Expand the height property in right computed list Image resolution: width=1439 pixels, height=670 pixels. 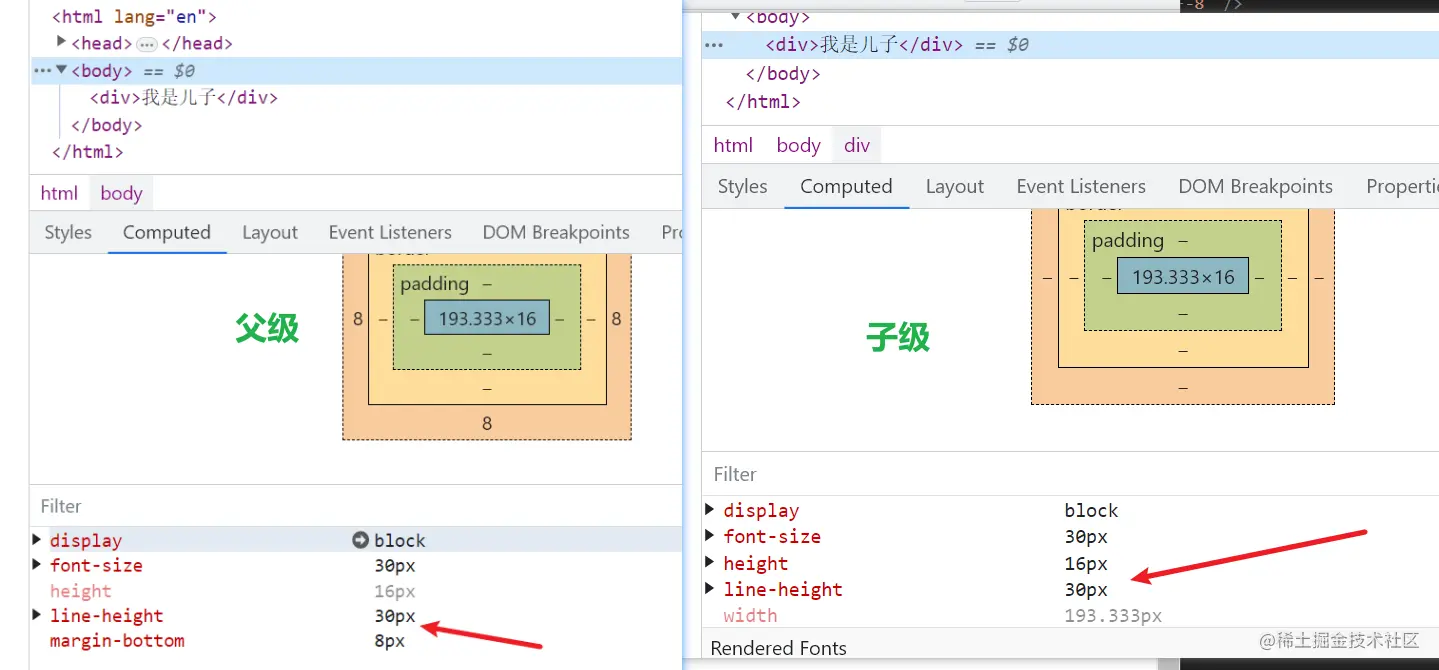[710, 563]
